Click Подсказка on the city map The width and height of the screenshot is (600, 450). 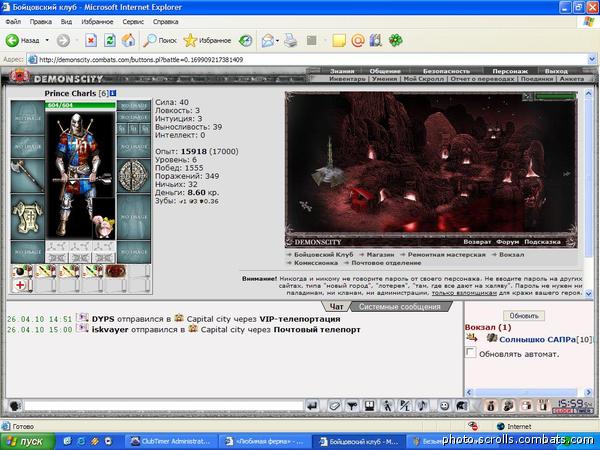(542, 242)
